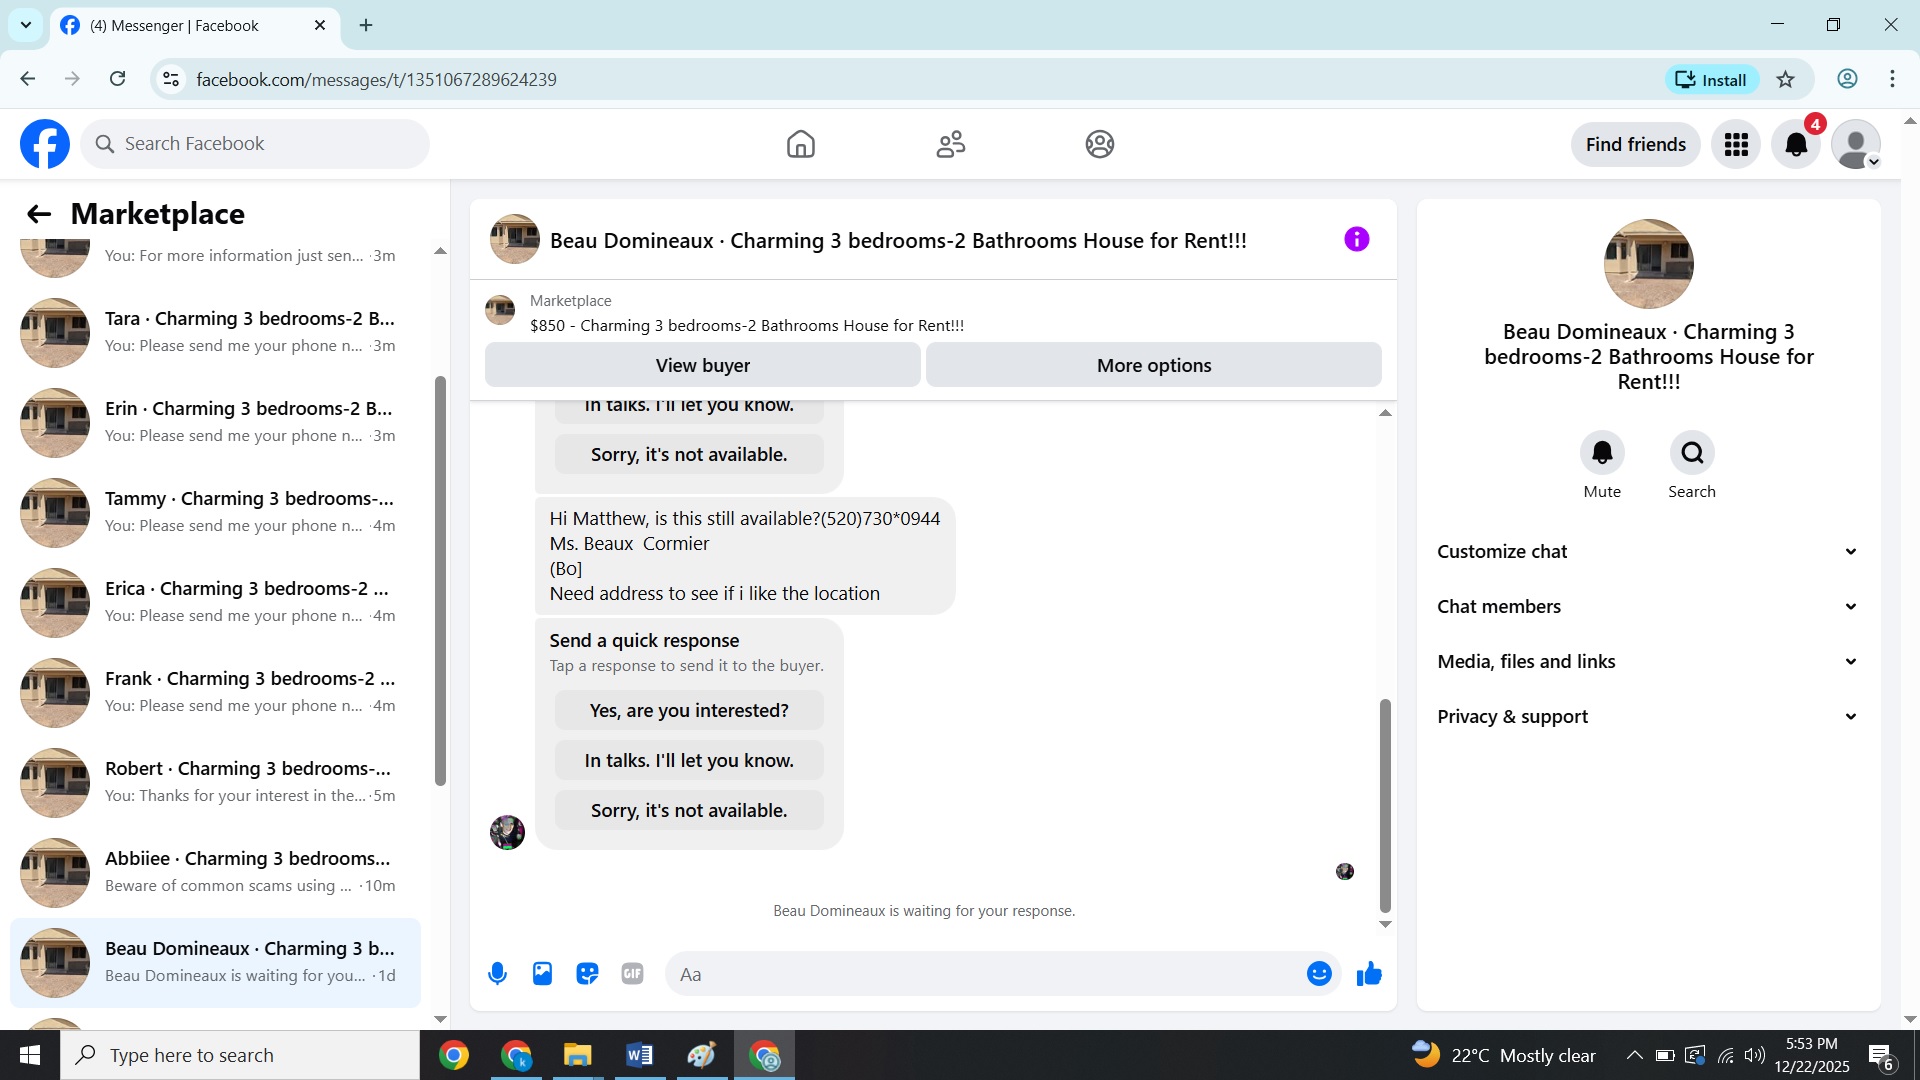The height and width of the screenshot is (1080, 1920).
Task: Expand Customize chat section
Action: point(1648,552)
